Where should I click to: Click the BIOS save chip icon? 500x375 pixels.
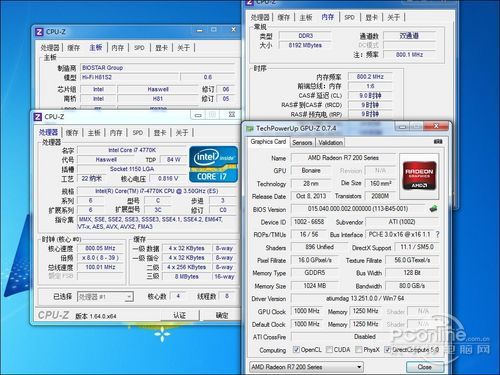tap(433, 209)
